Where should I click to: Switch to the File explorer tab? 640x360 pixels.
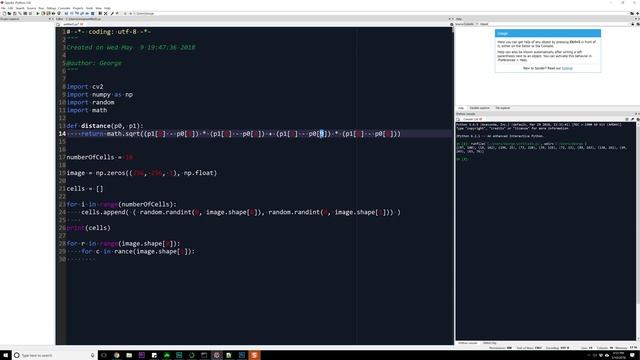(x=503, y=108)
